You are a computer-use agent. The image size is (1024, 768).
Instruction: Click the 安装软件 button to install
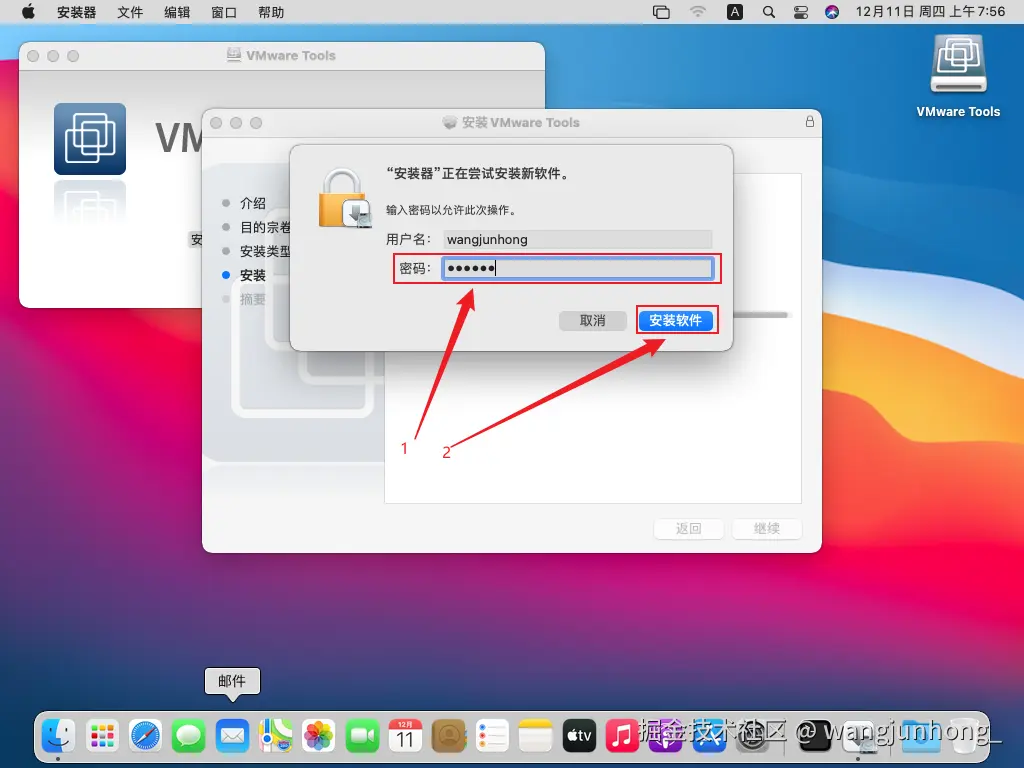point(676,320)
